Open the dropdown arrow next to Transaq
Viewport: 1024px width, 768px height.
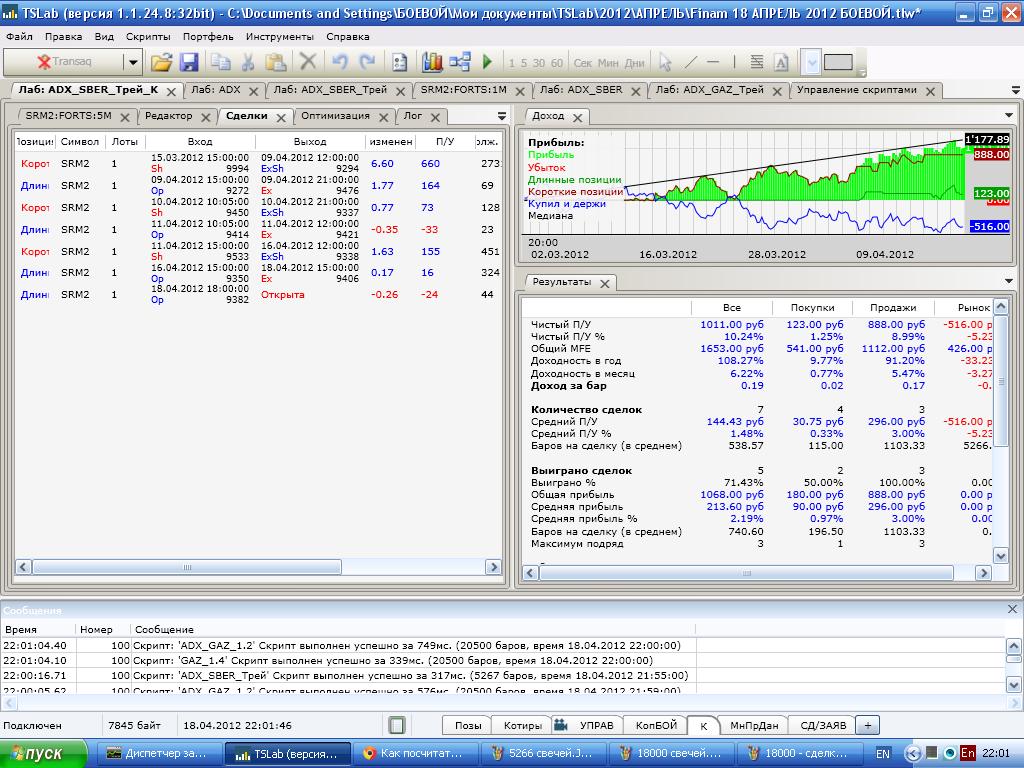click(x=133, y=63)
